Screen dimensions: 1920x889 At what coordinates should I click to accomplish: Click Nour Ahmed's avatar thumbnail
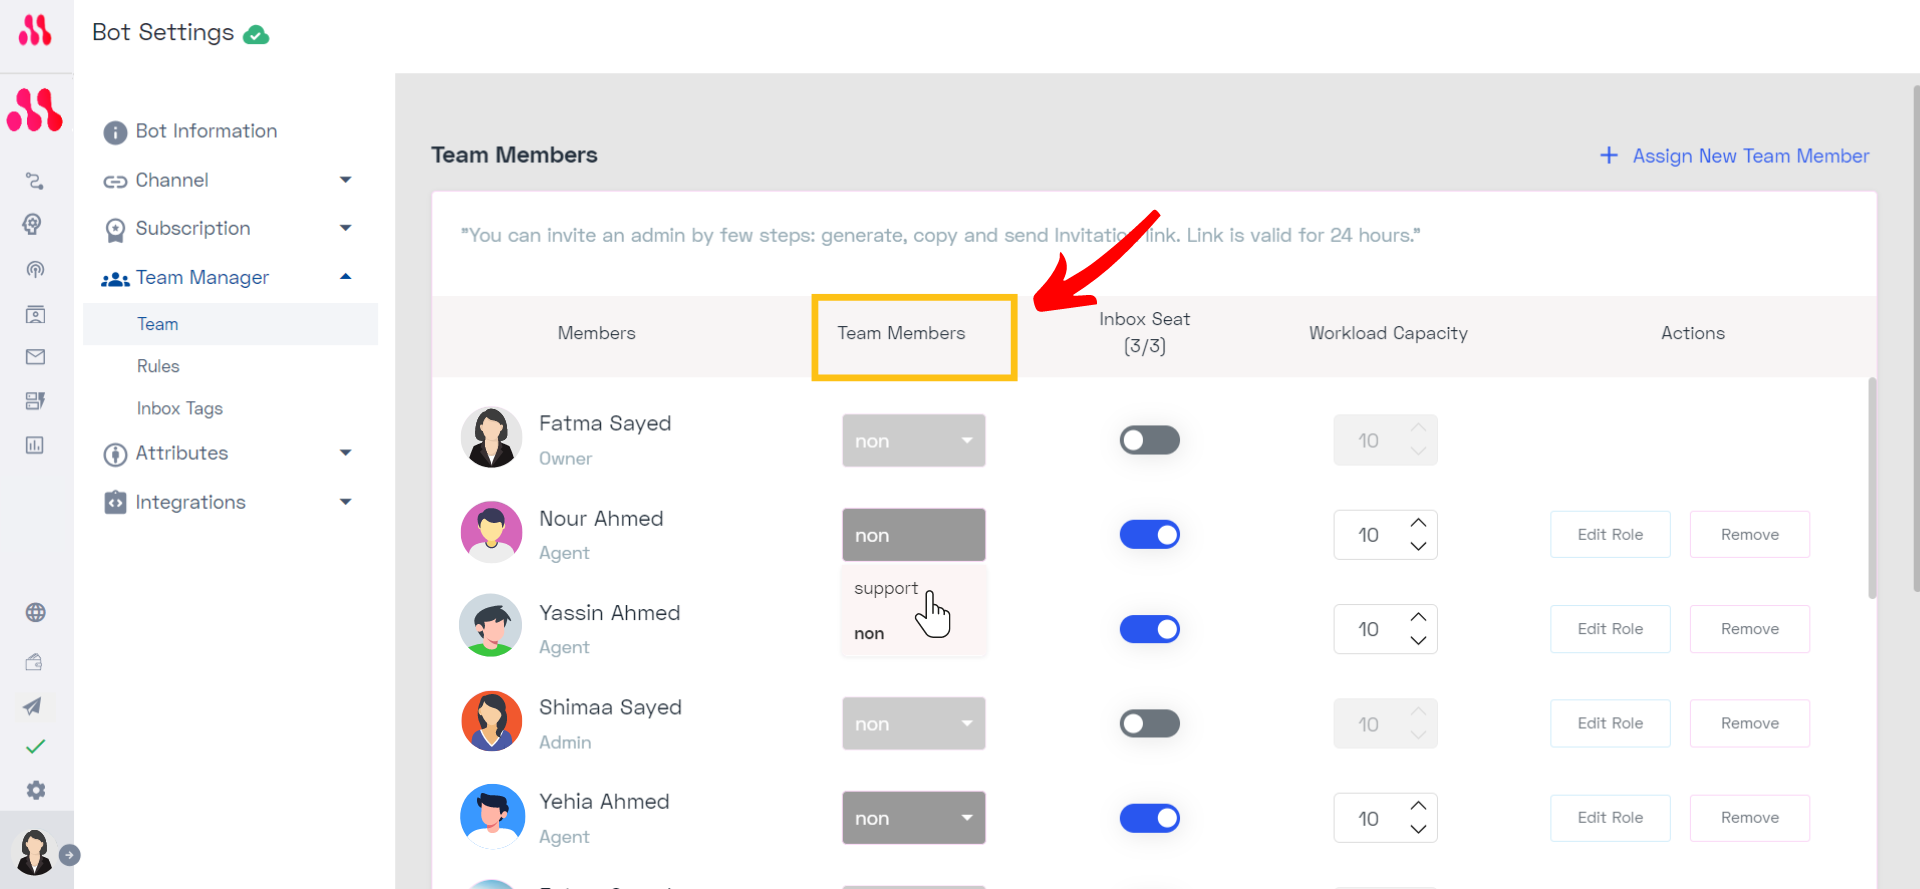click(491, 532)
